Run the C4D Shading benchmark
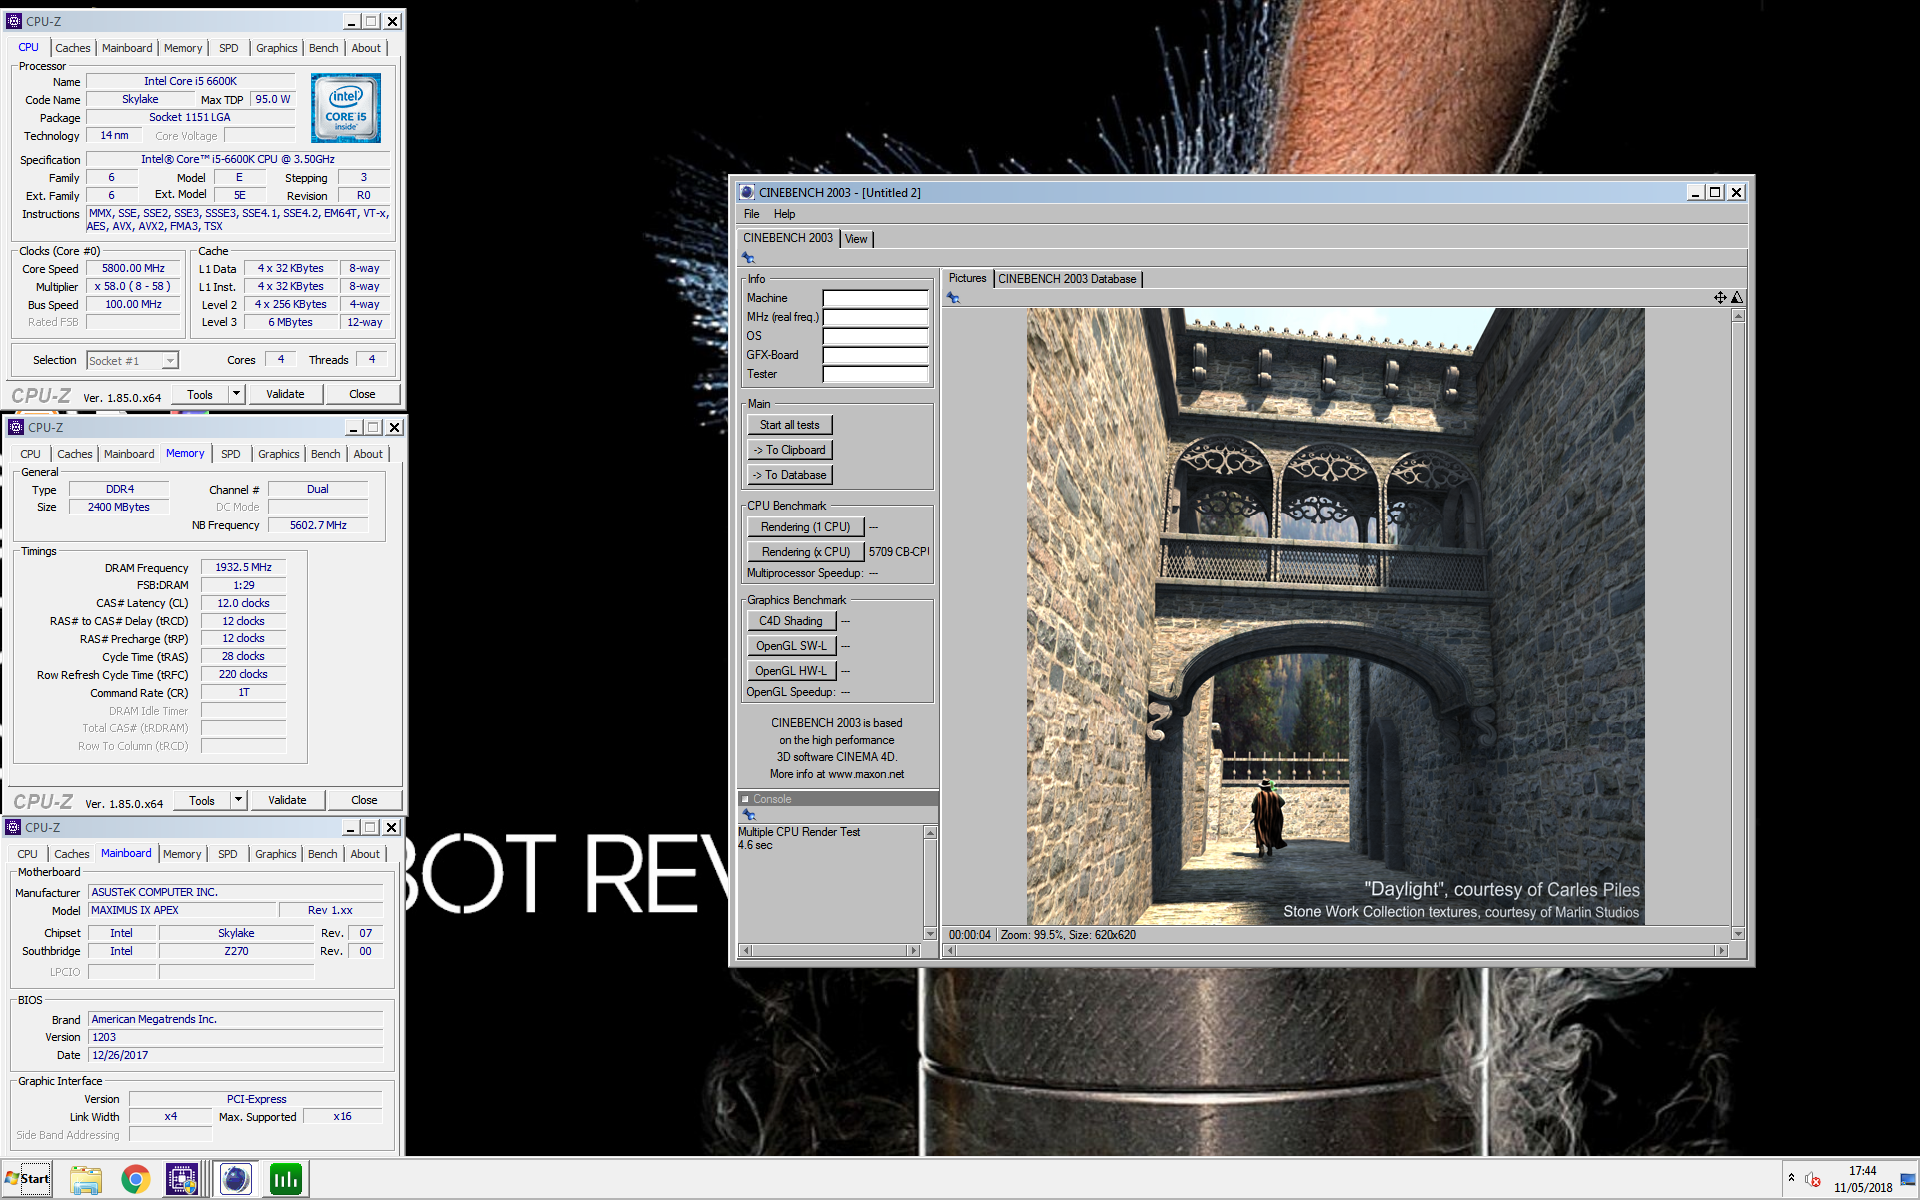 (790, 621)
